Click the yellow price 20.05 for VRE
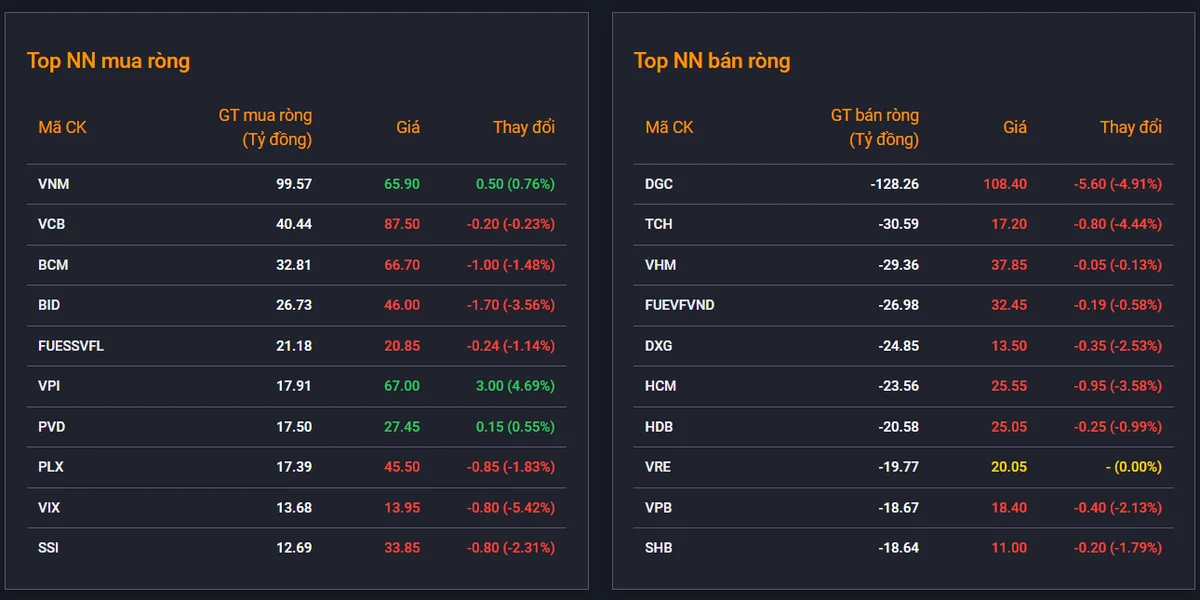 click(x=1009, y=467)
